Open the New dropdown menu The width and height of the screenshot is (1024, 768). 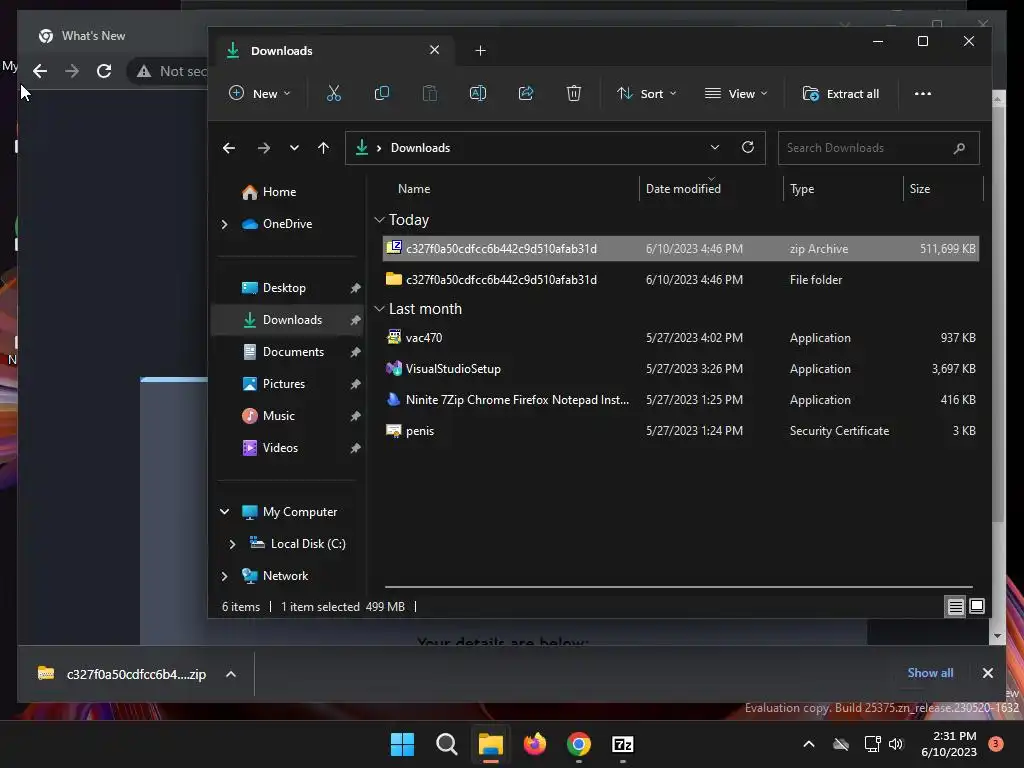coord(260,93)
